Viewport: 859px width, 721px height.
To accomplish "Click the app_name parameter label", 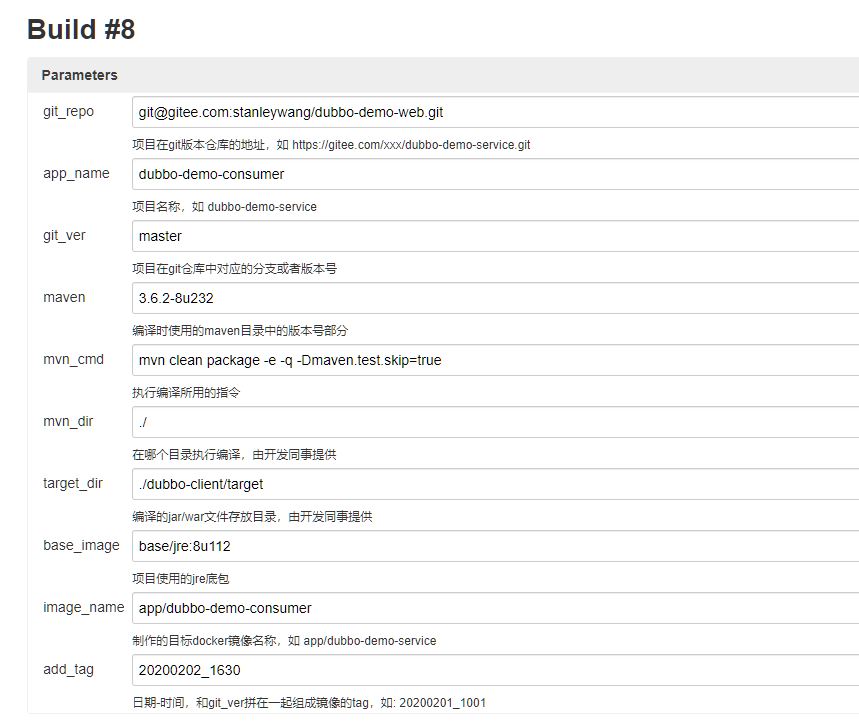I will 76,174.
